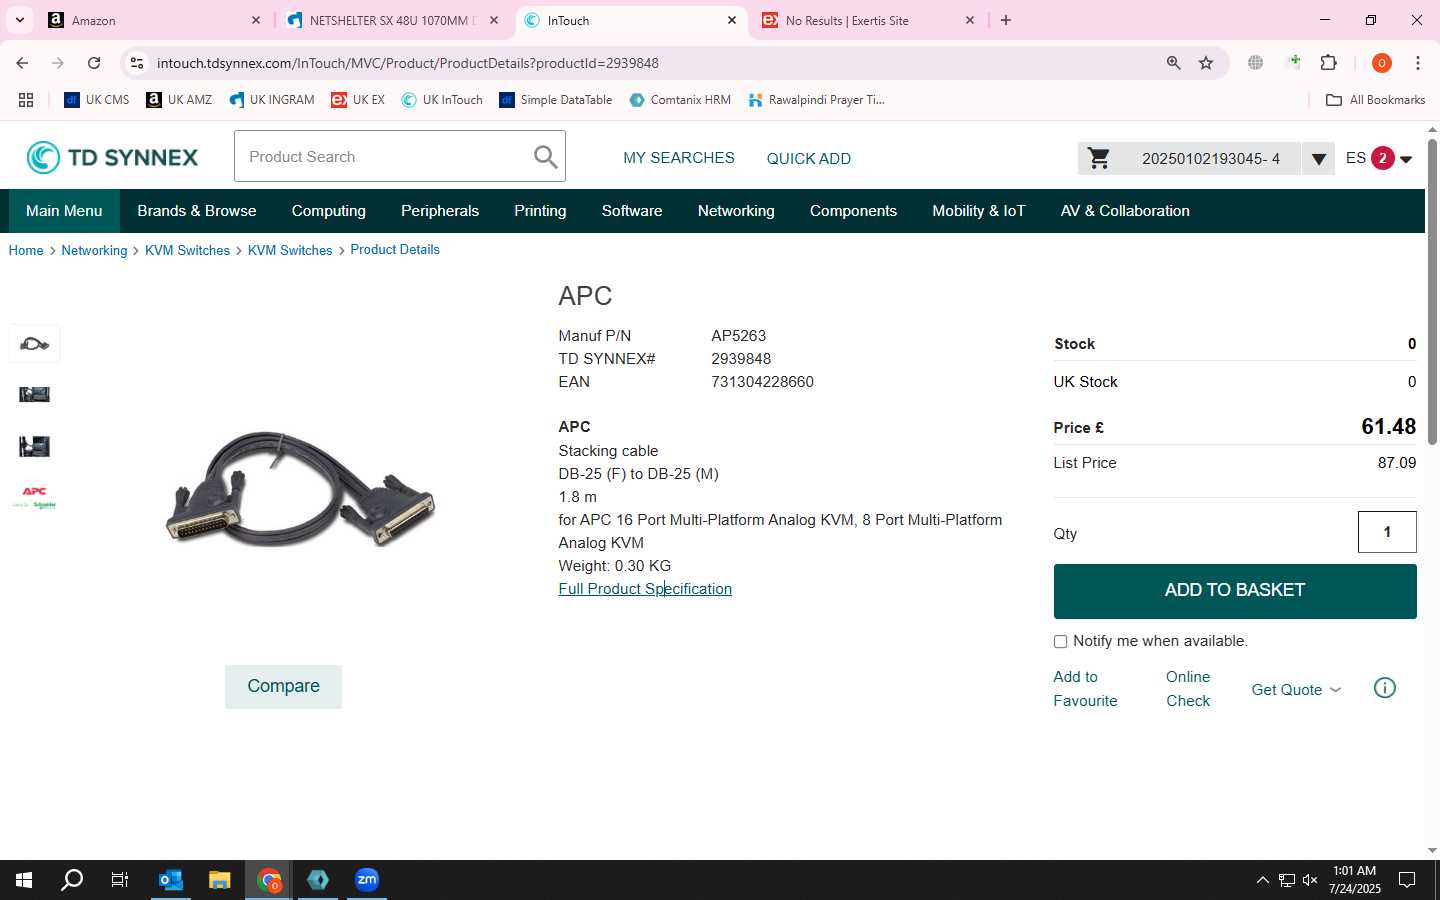This screenshot has width=1440, height=900.
Task: Show hidden system tray icons
Action: tap(1262, 880)
